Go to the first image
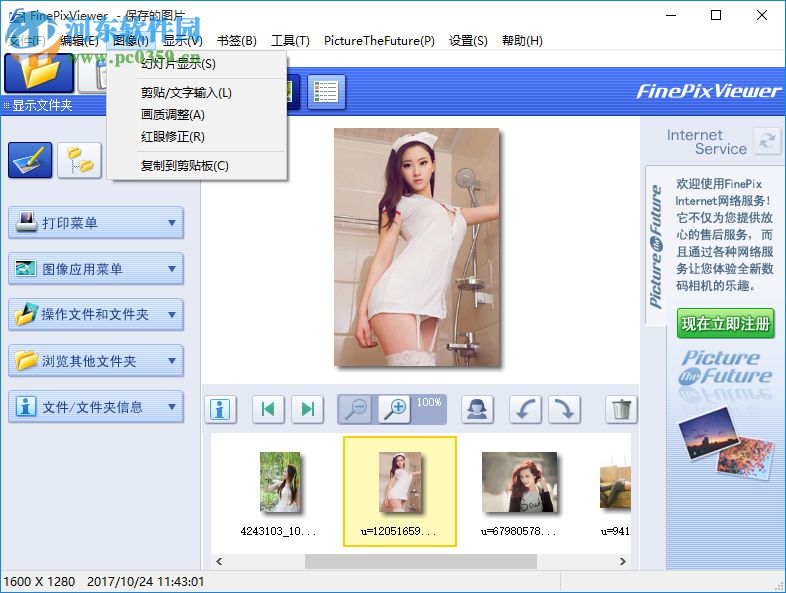The width and height of the screenshot is (786, 593). (x=269, y=410)
